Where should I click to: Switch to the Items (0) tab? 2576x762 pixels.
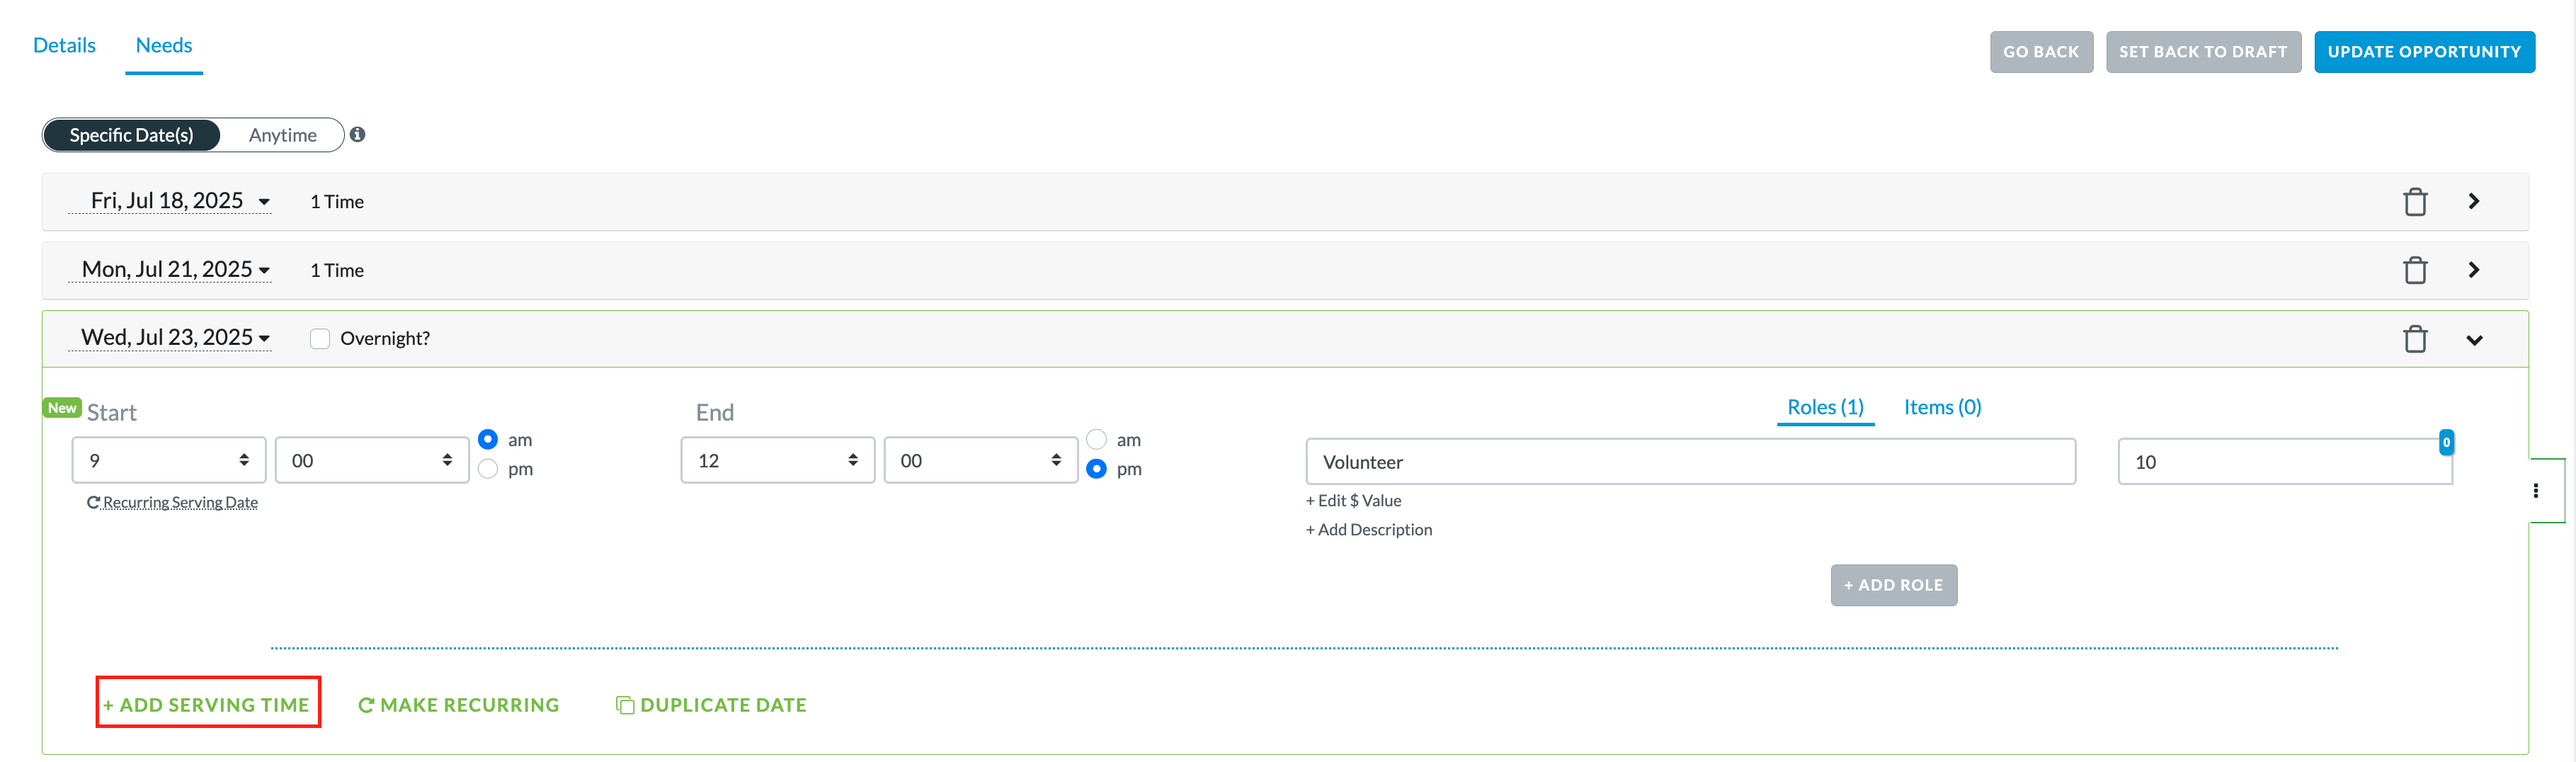1942,407
